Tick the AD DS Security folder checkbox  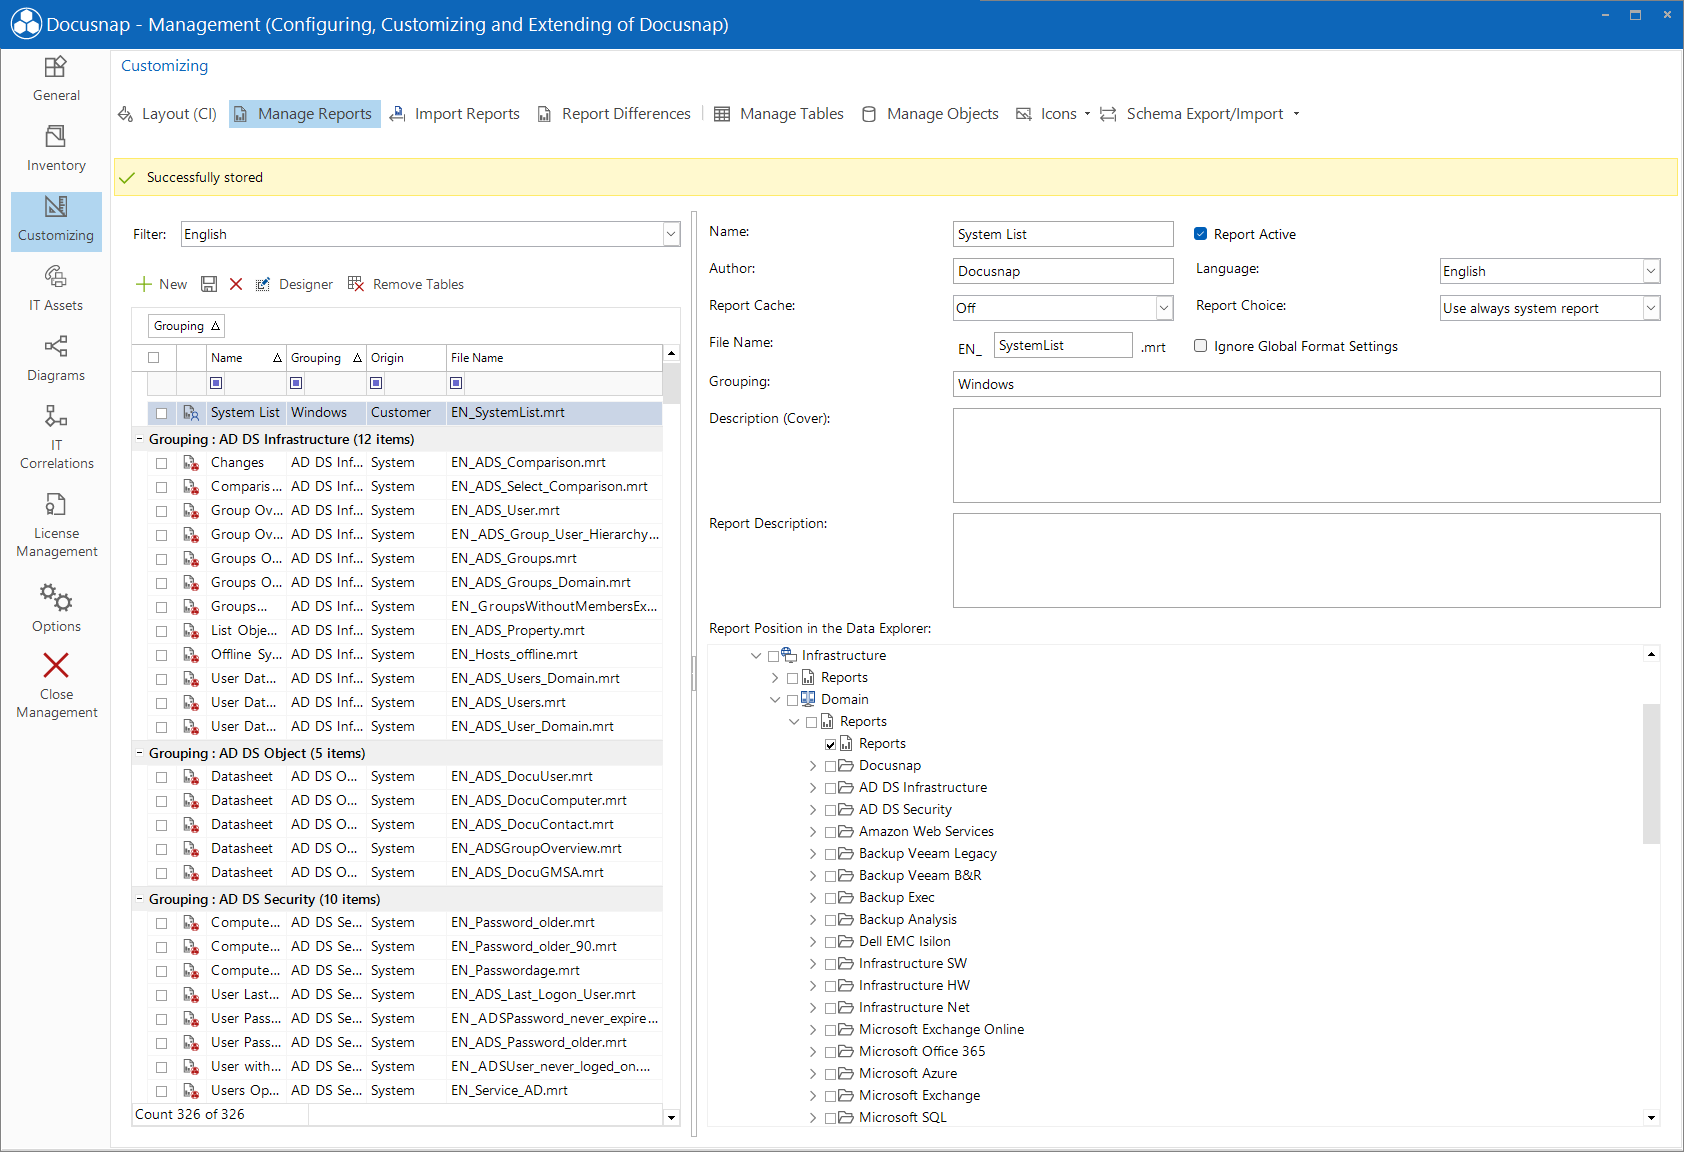pyautogui.click(x=830, y=810)
